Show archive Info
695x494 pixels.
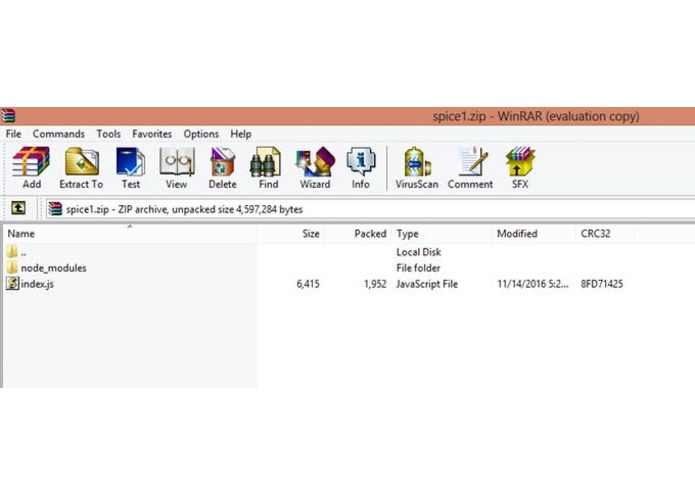(361, 168)
